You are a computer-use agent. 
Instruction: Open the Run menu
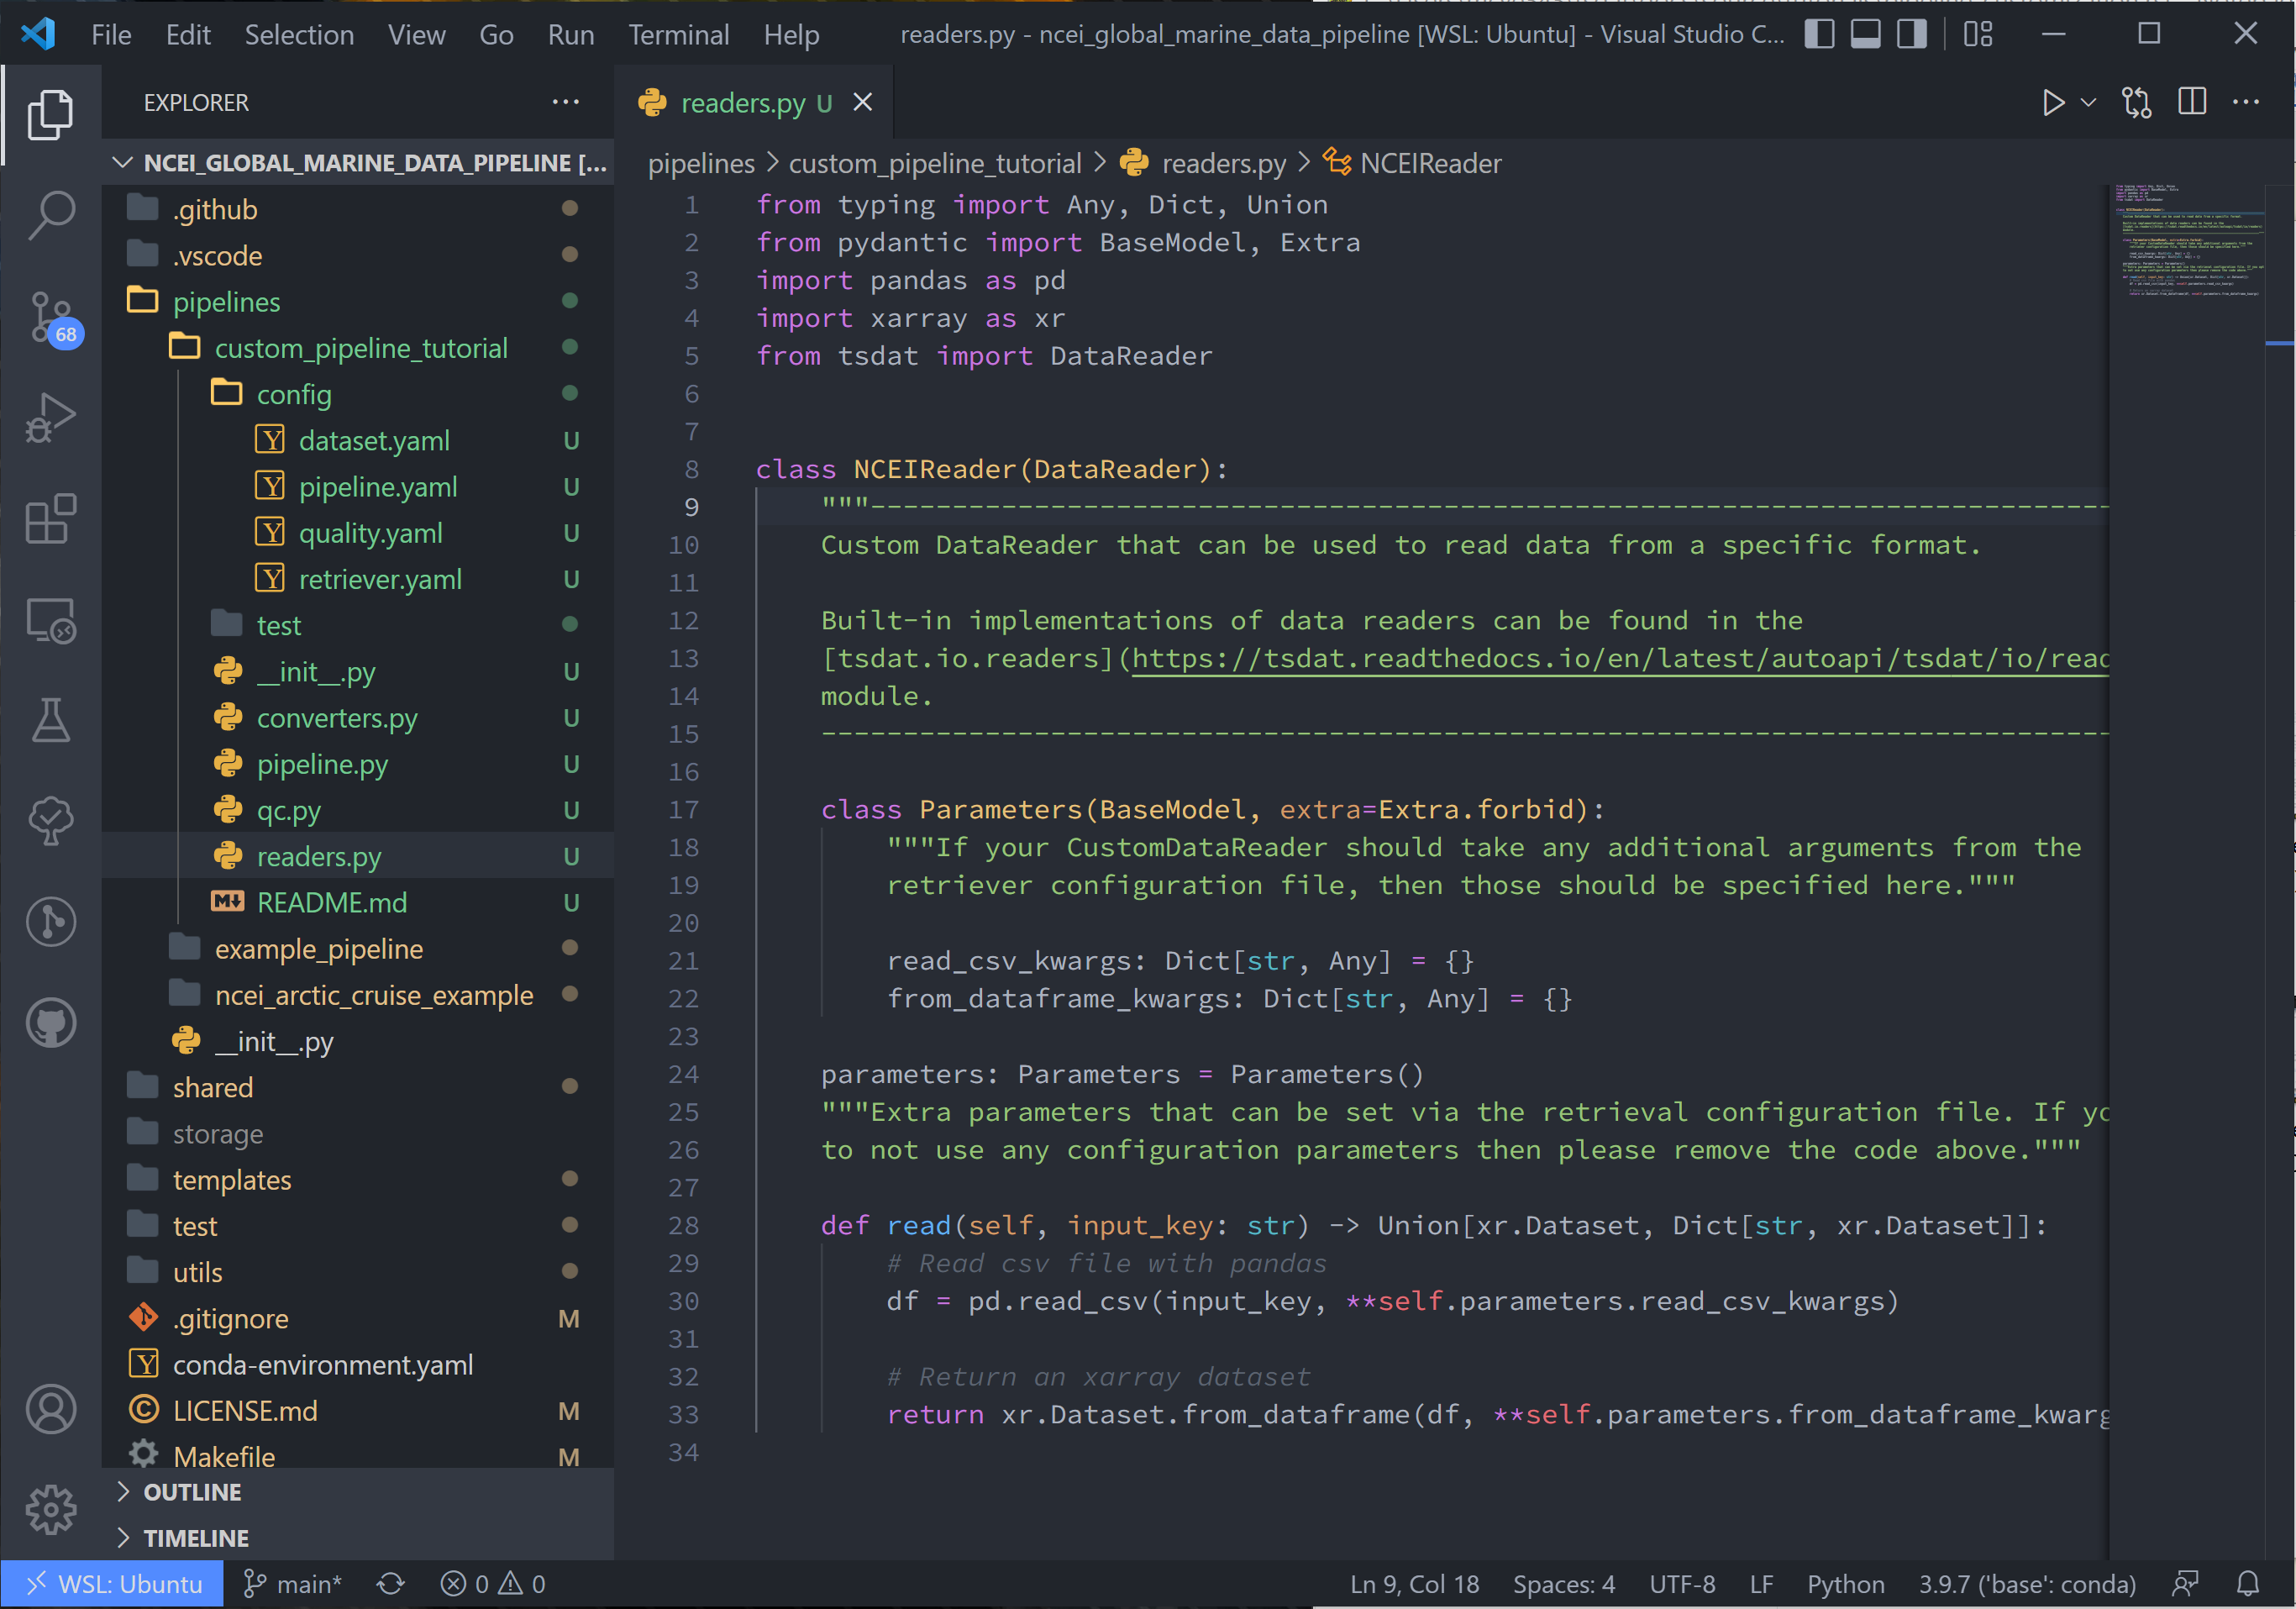click(571, 35)
